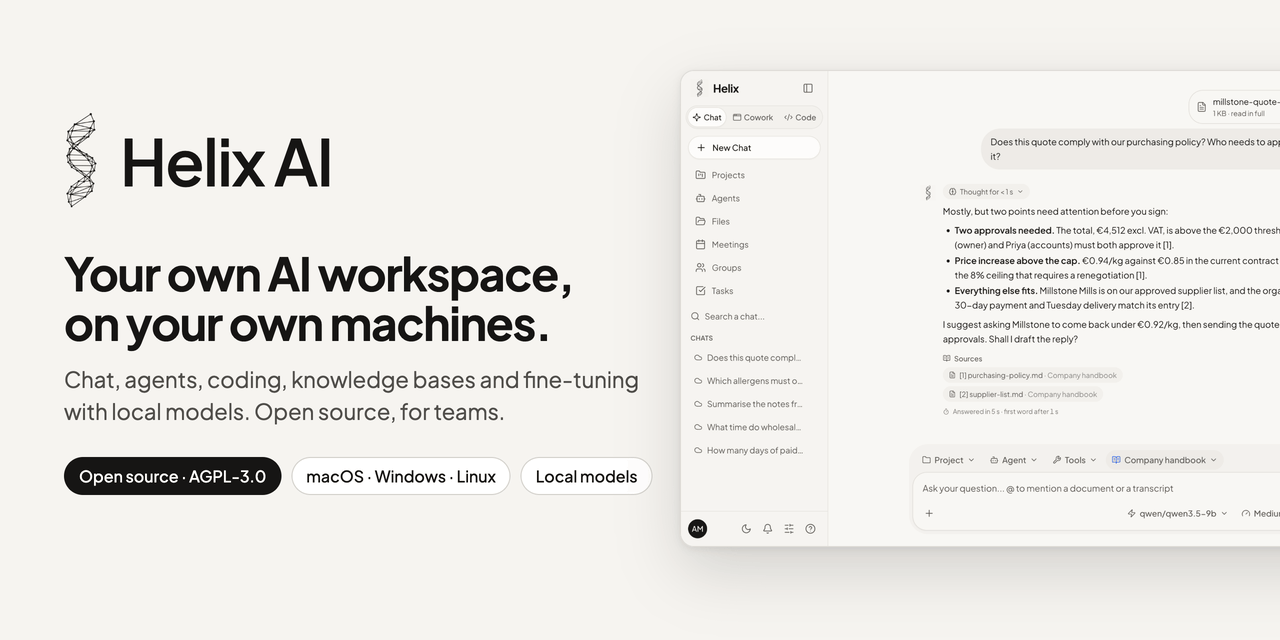Collapse the sidebar with the panel icon

808,88
